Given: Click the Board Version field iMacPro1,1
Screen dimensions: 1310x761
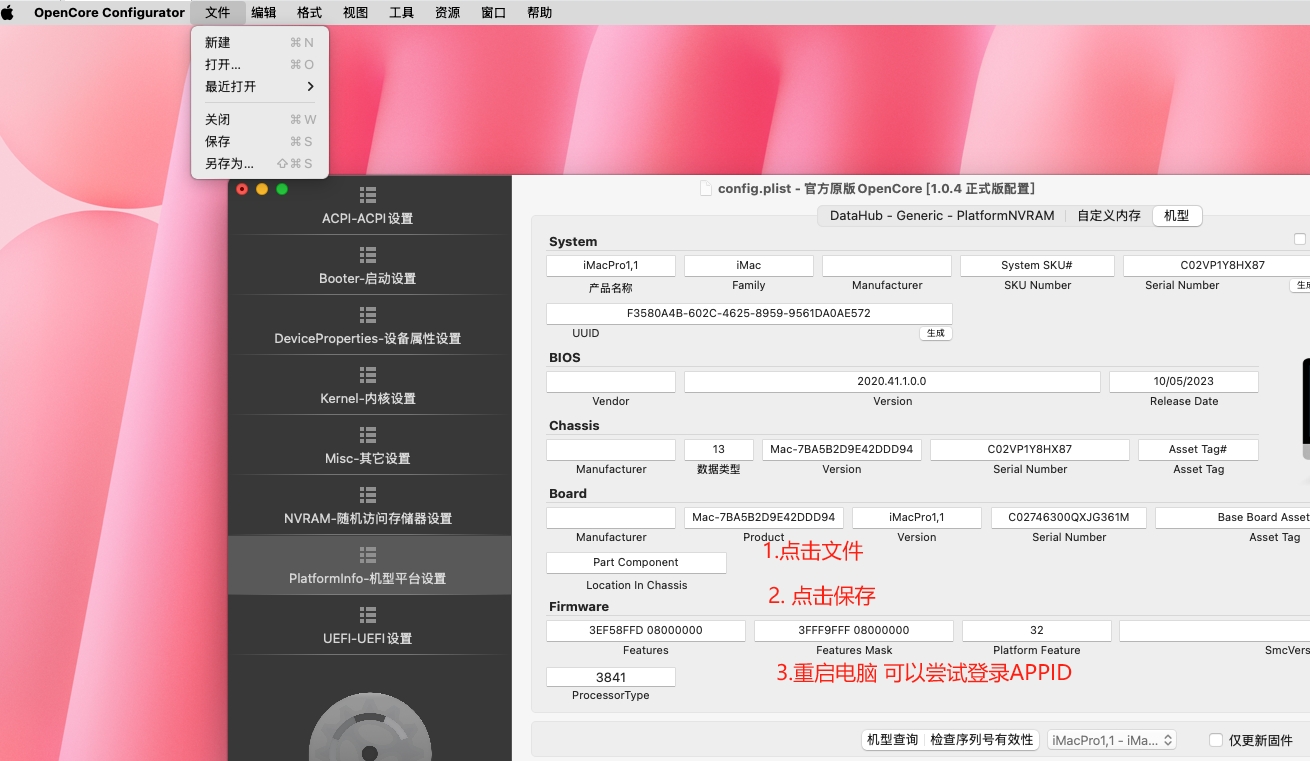Looking at the screenshot, I should click(917, 517).
